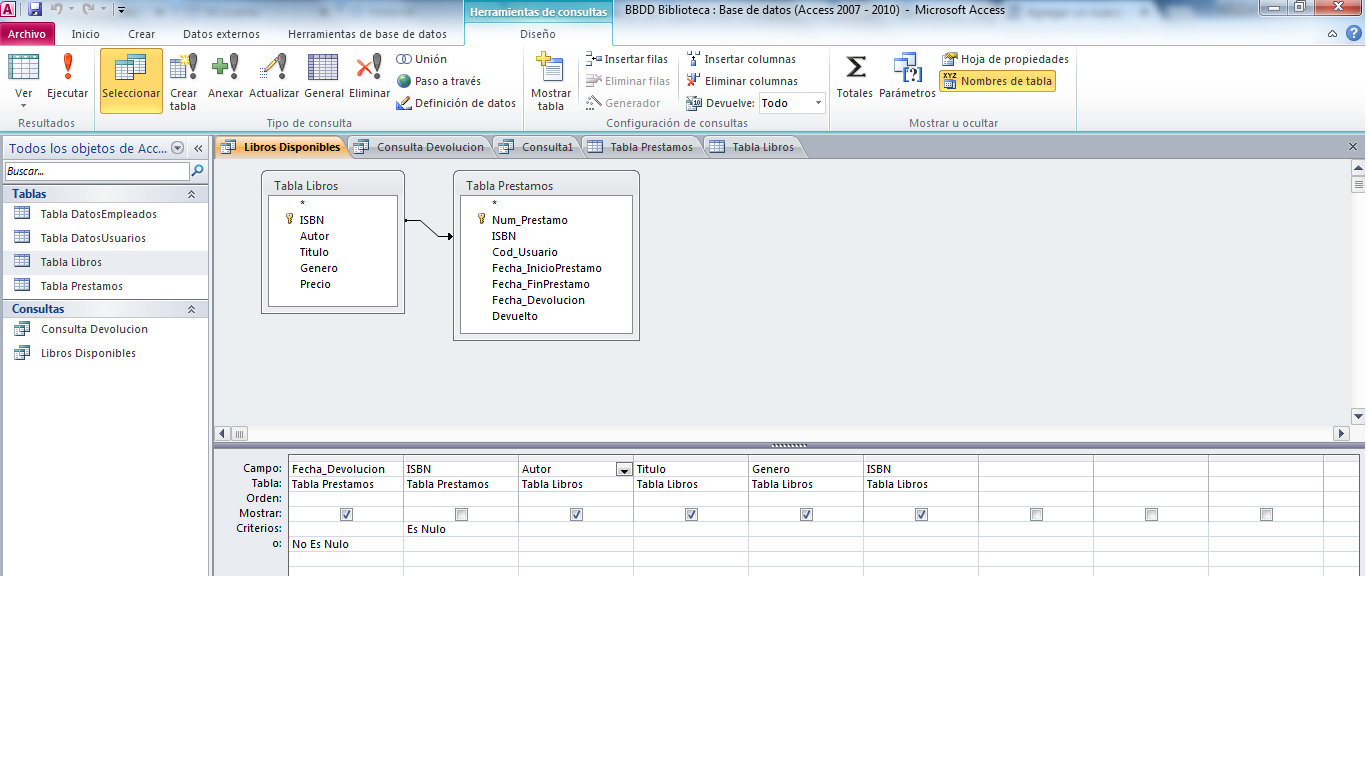Image resolution: width=1367 pixels, height=768 pixels.
Task: Collapse the navigation pane with double chevron
Action: 198,148
